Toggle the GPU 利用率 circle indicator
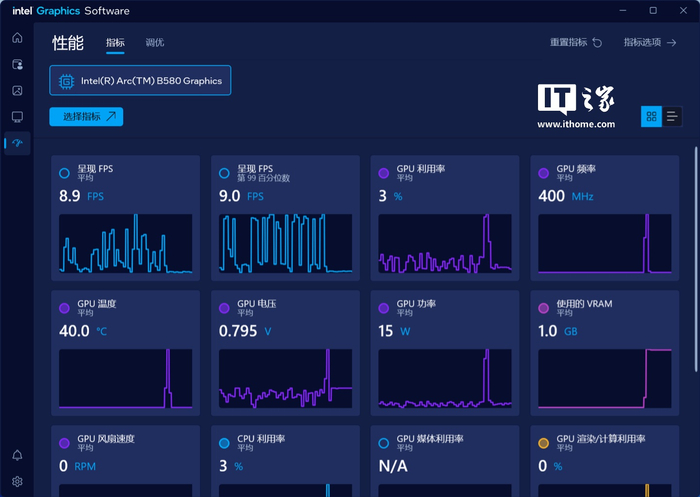The width and height of the screenshot is (700, 497). pos(384,173)
